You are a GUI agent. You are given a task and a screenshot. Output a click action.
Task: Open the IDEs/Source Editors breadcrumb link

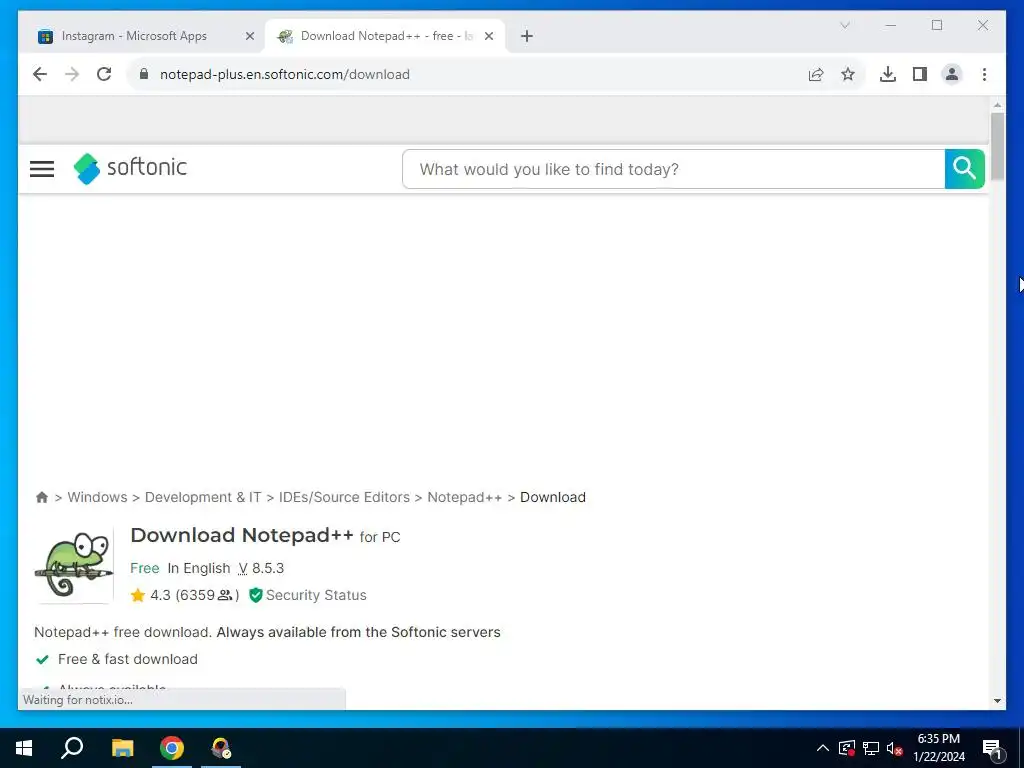point(344,498)
